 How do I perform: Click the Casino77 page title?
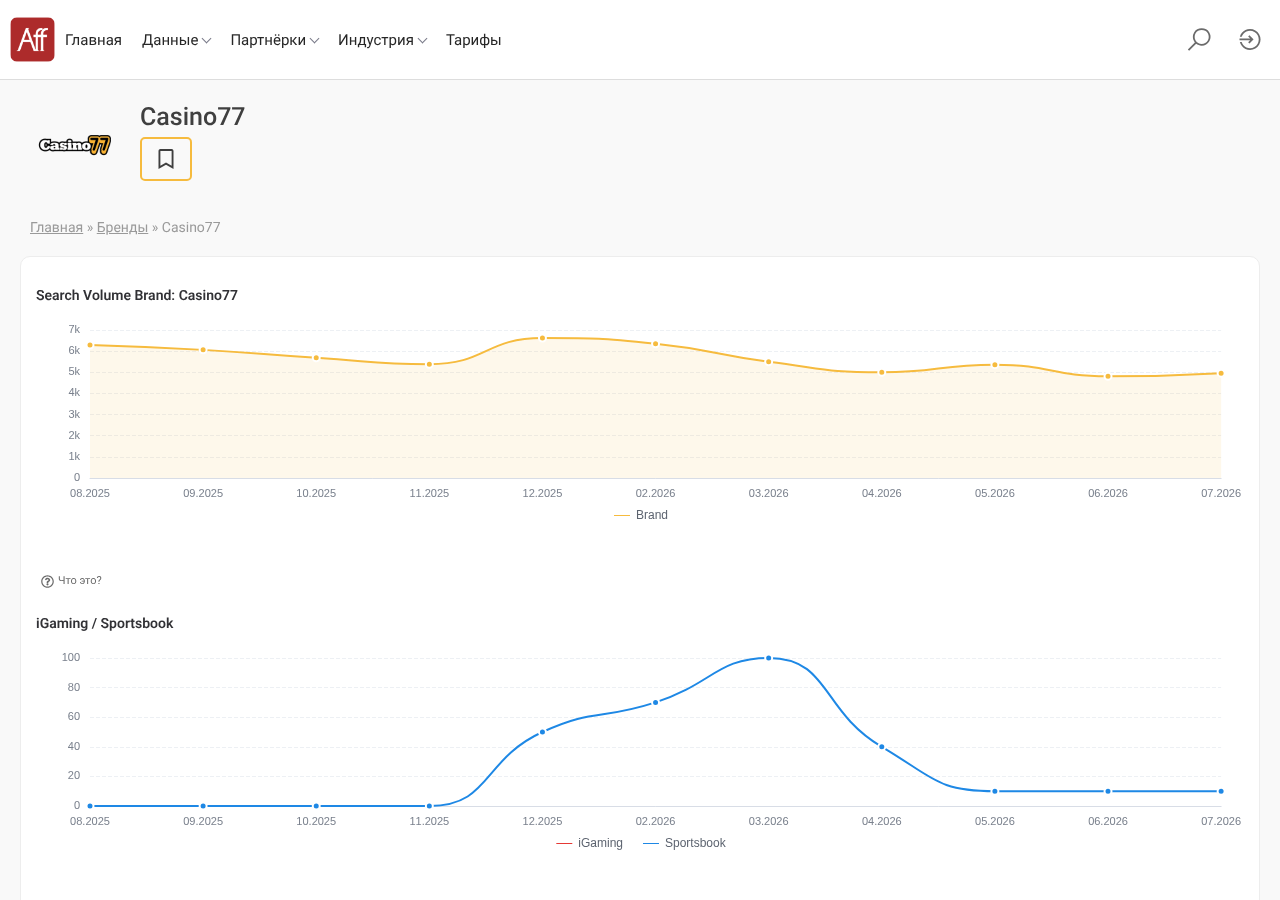(193, 116)
